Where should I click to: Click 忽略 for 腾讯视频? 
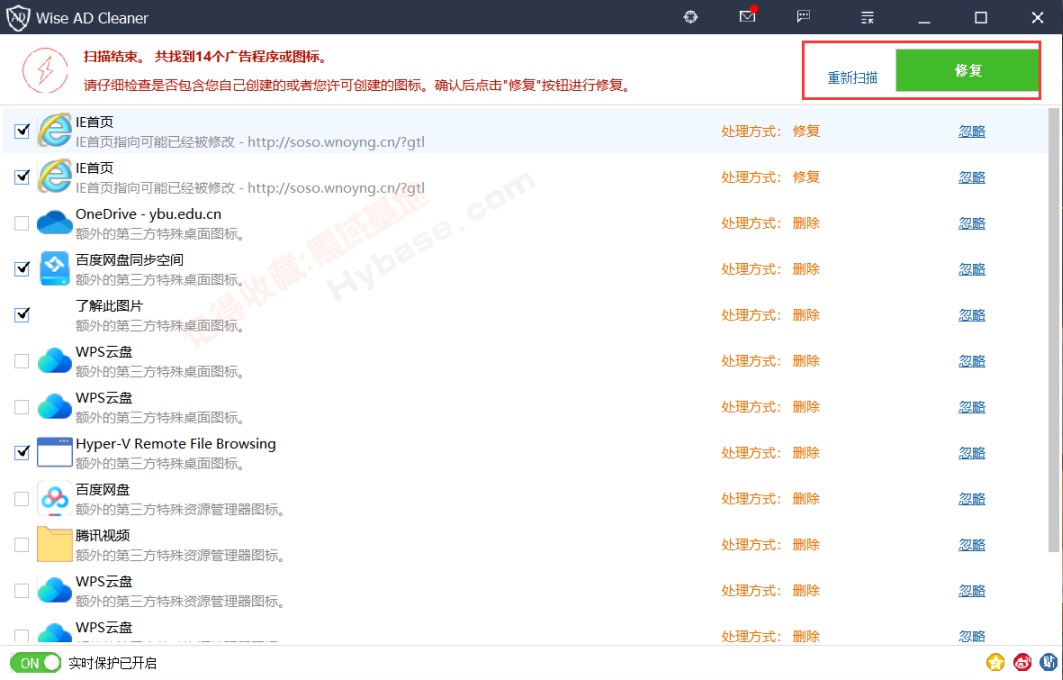(971, 544)
